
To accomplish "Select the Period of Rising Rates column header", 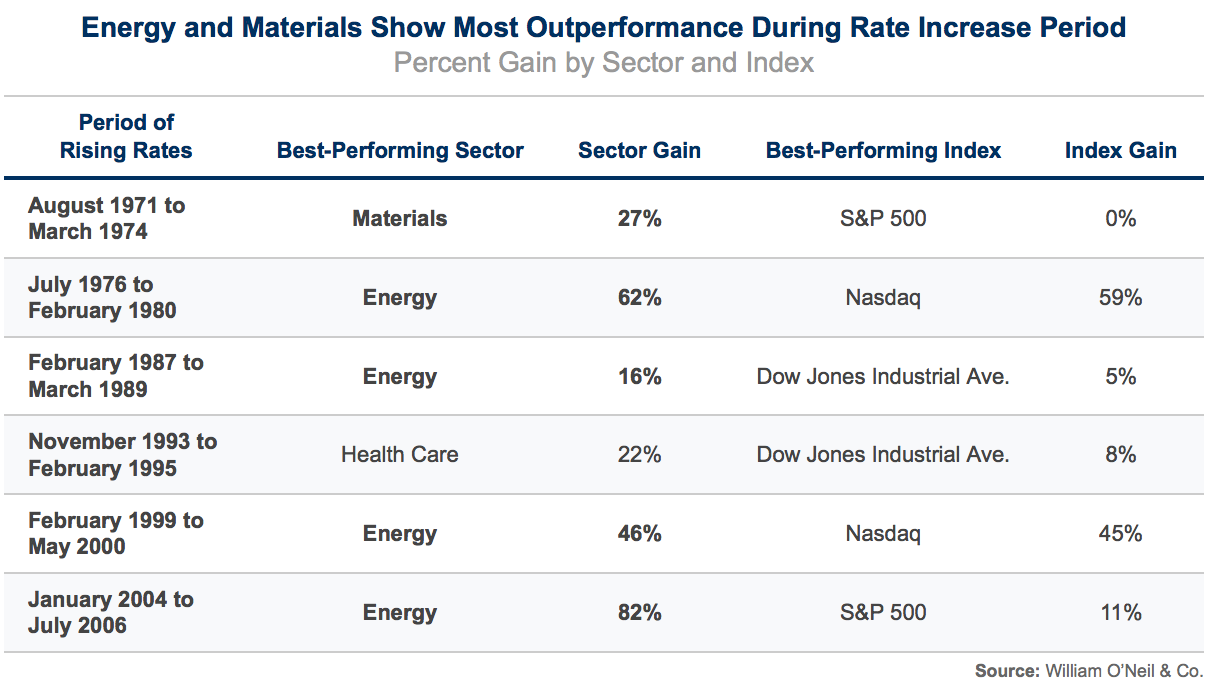I will click(x=126, y=136).
